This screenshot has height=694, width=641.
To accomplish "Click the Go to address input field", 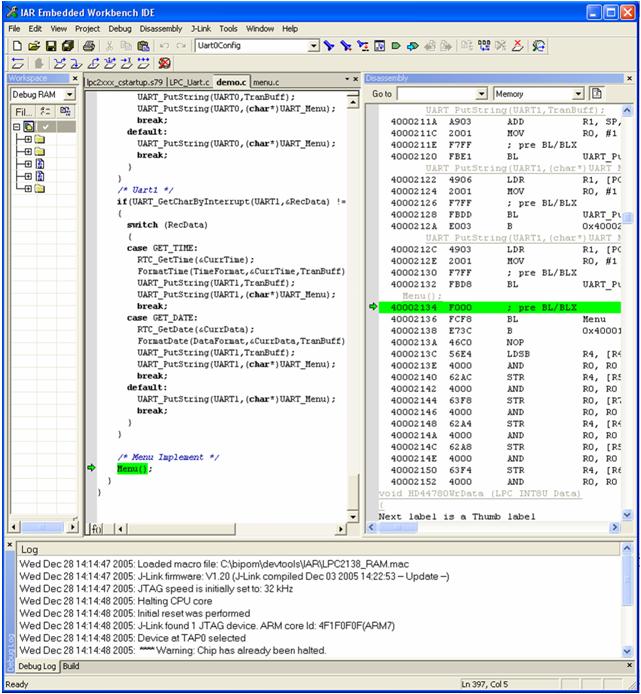I will [x=437, y=94].
